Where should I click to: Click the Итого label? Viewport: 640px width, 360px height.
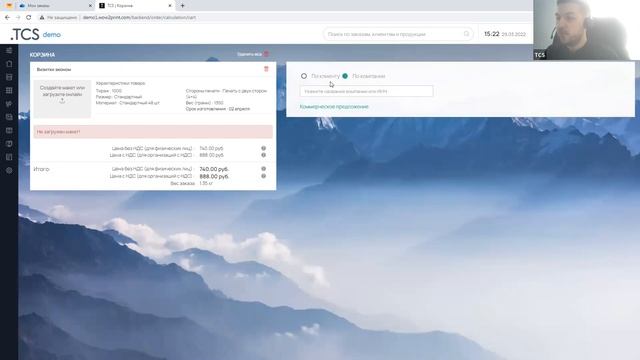tap(42, 169)
